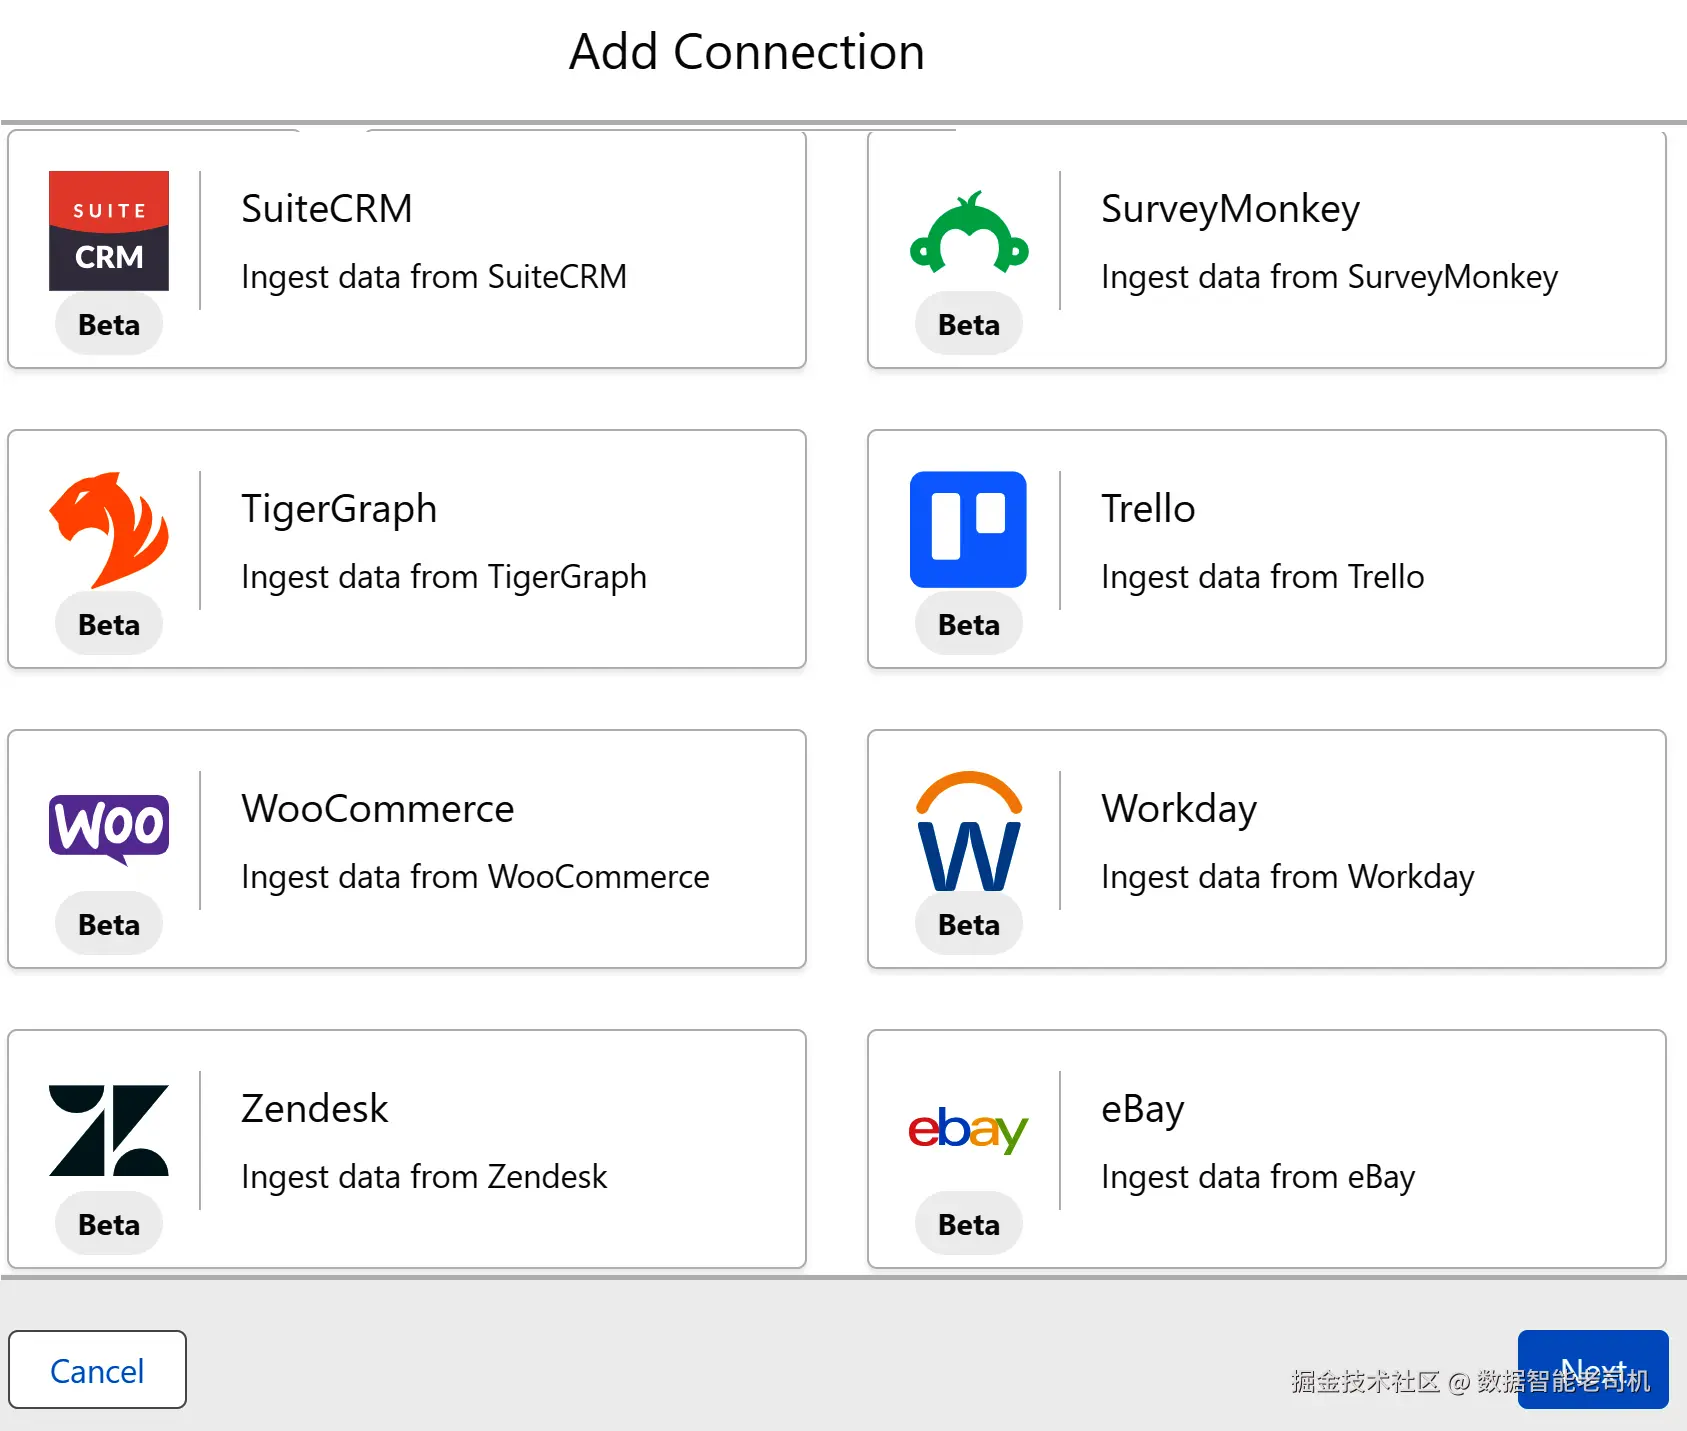The image size is (1687, 1431).
Task: Click 'Ingest data from Workday' description
Action: click(x=1288, y=877)
